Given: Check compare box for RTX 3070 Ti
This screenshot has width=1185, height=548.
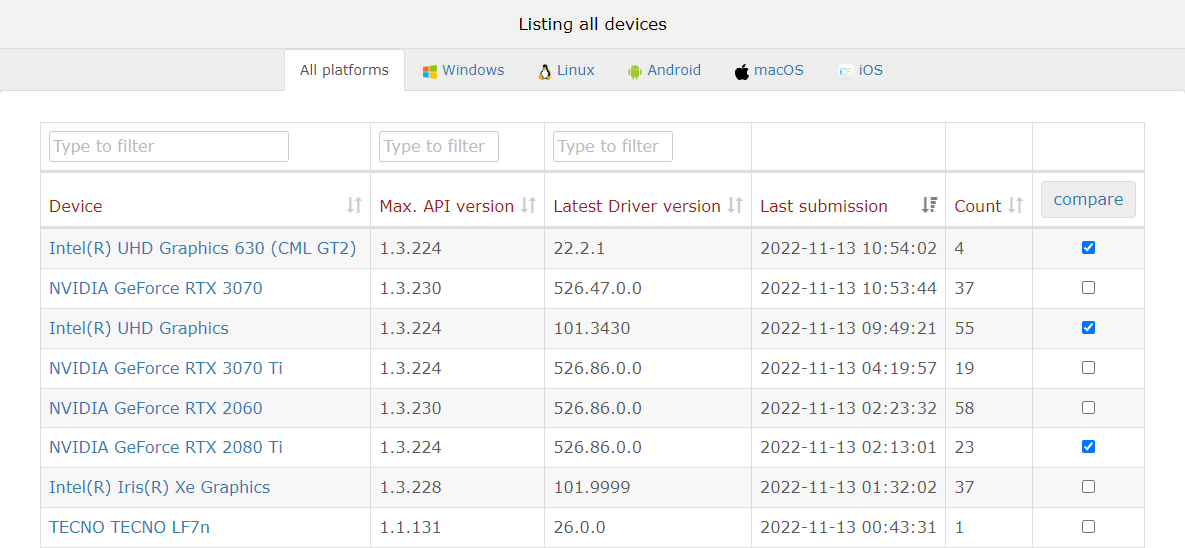Looking at the screenshot, I should tap(1088, 367).
